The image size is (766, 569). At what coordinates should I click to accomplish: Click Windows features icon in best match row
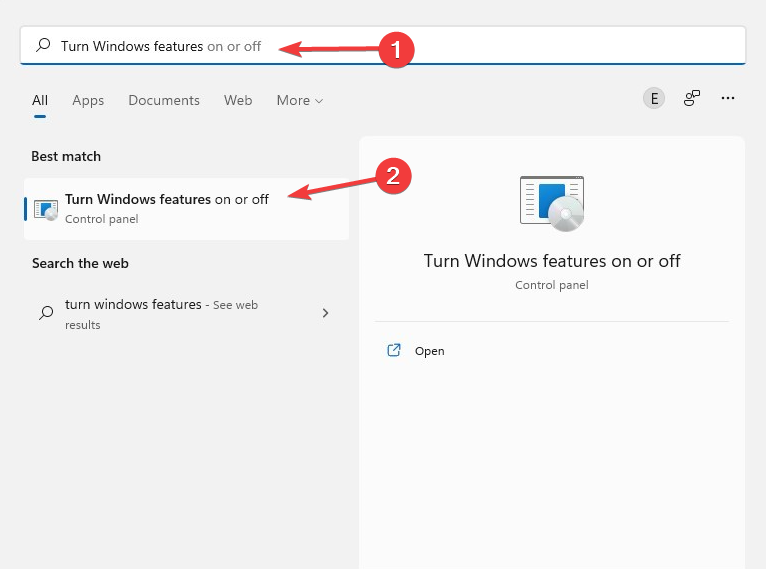pyautogui.click(x=46, y=210)
